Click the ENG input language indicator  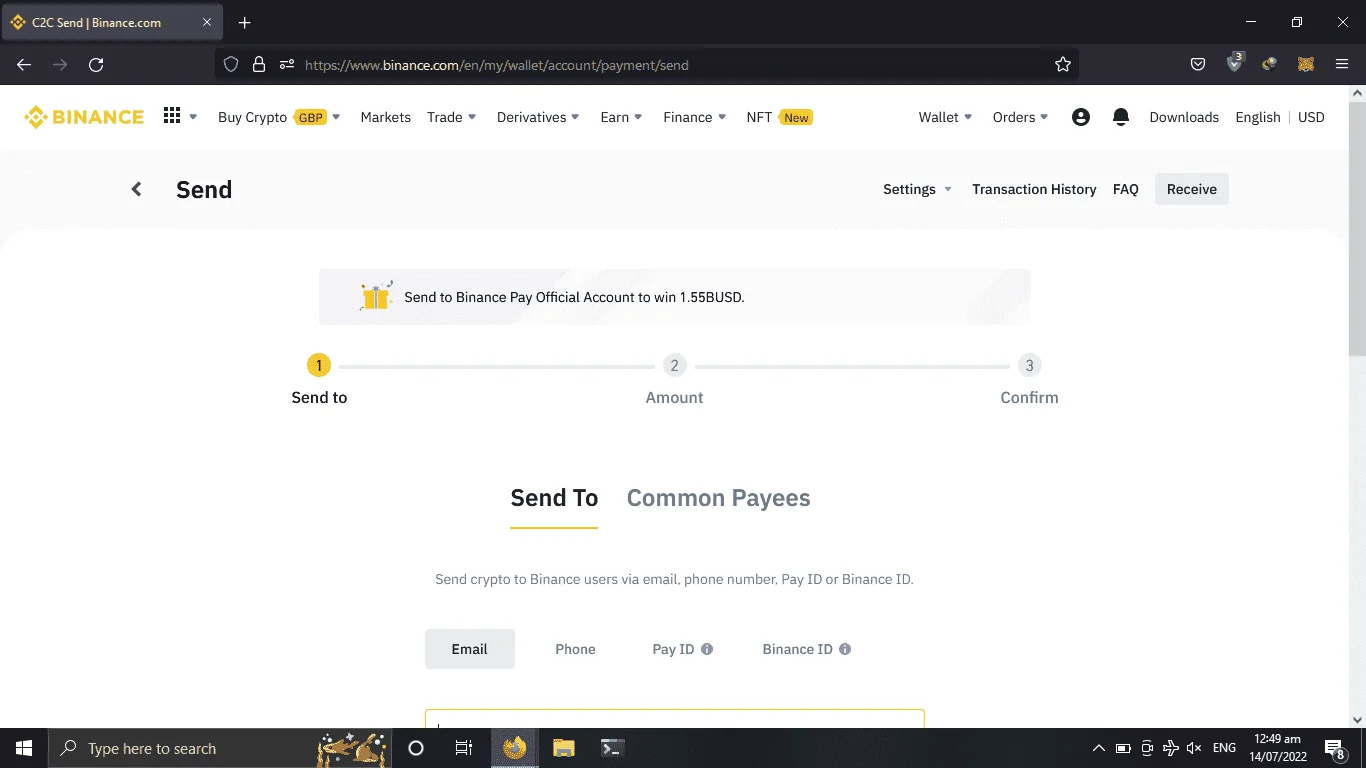pyautogui.click(x=1224, y=748)
